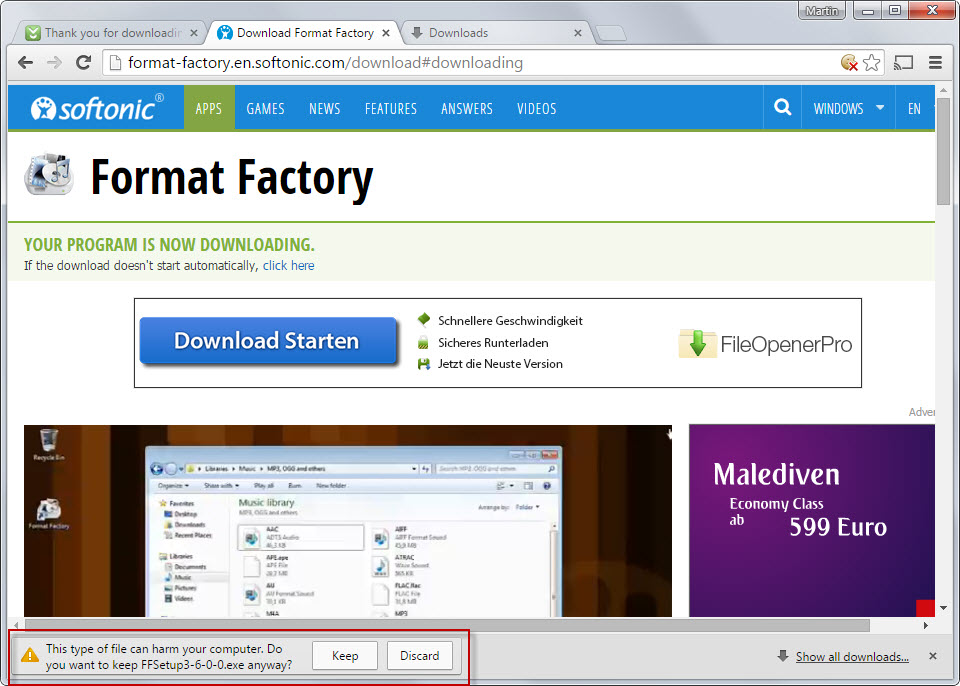
Task: Open EN language selector
Action: tap(915, 108)
